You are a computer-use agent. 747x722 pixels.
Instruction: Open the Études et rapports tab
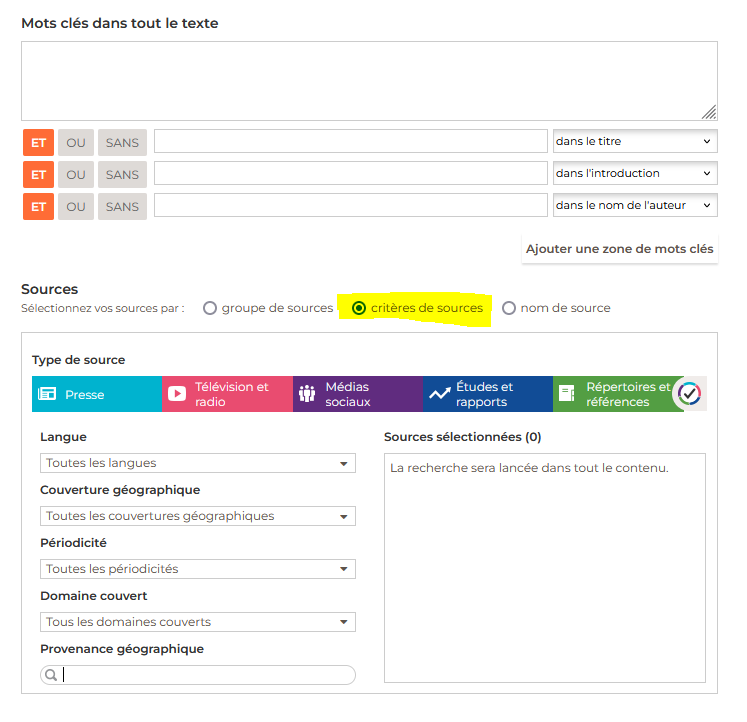(x=488, y=394)
